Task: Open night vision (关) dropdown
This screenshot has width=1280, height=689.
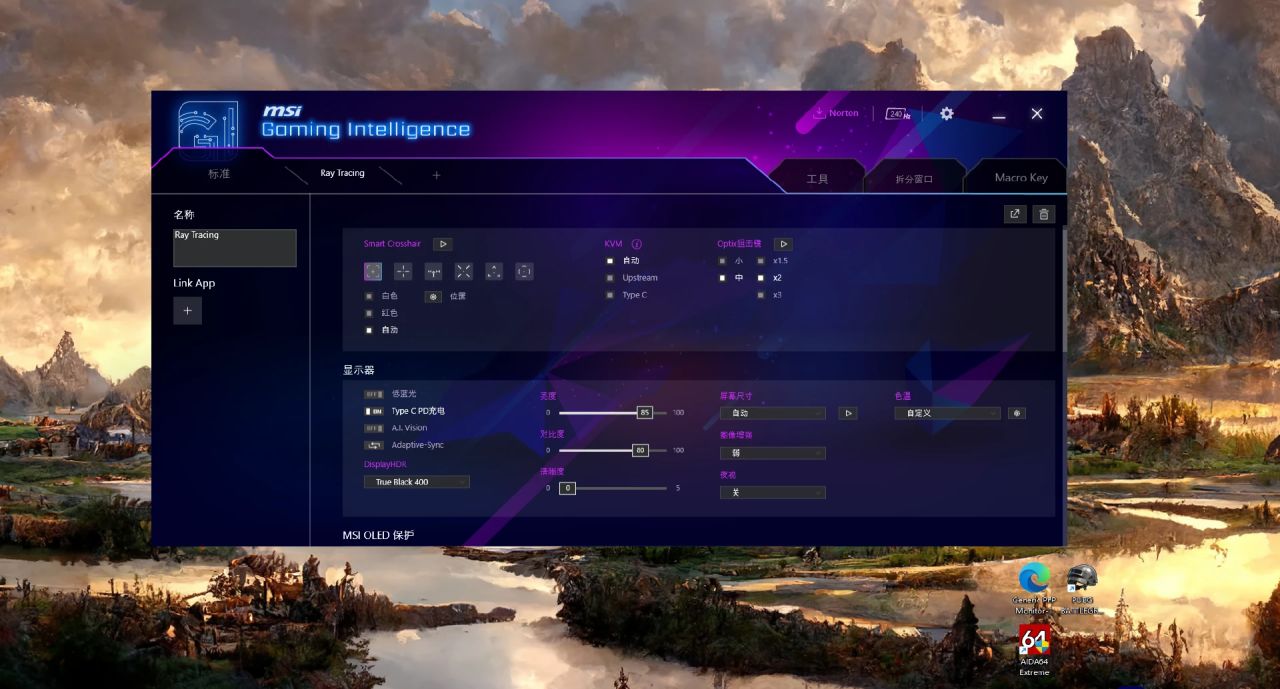Action: (773, 493)
